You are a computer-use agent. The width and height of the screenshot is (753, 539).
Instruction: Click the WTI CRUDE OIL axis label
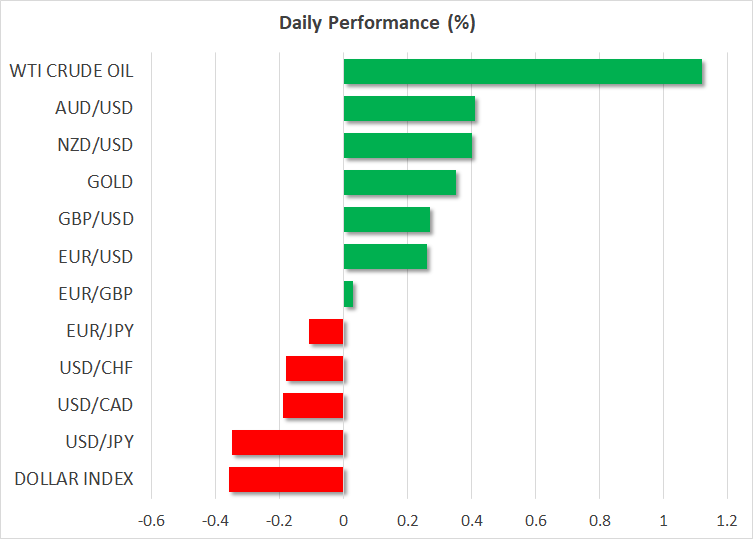pos(71,71)
